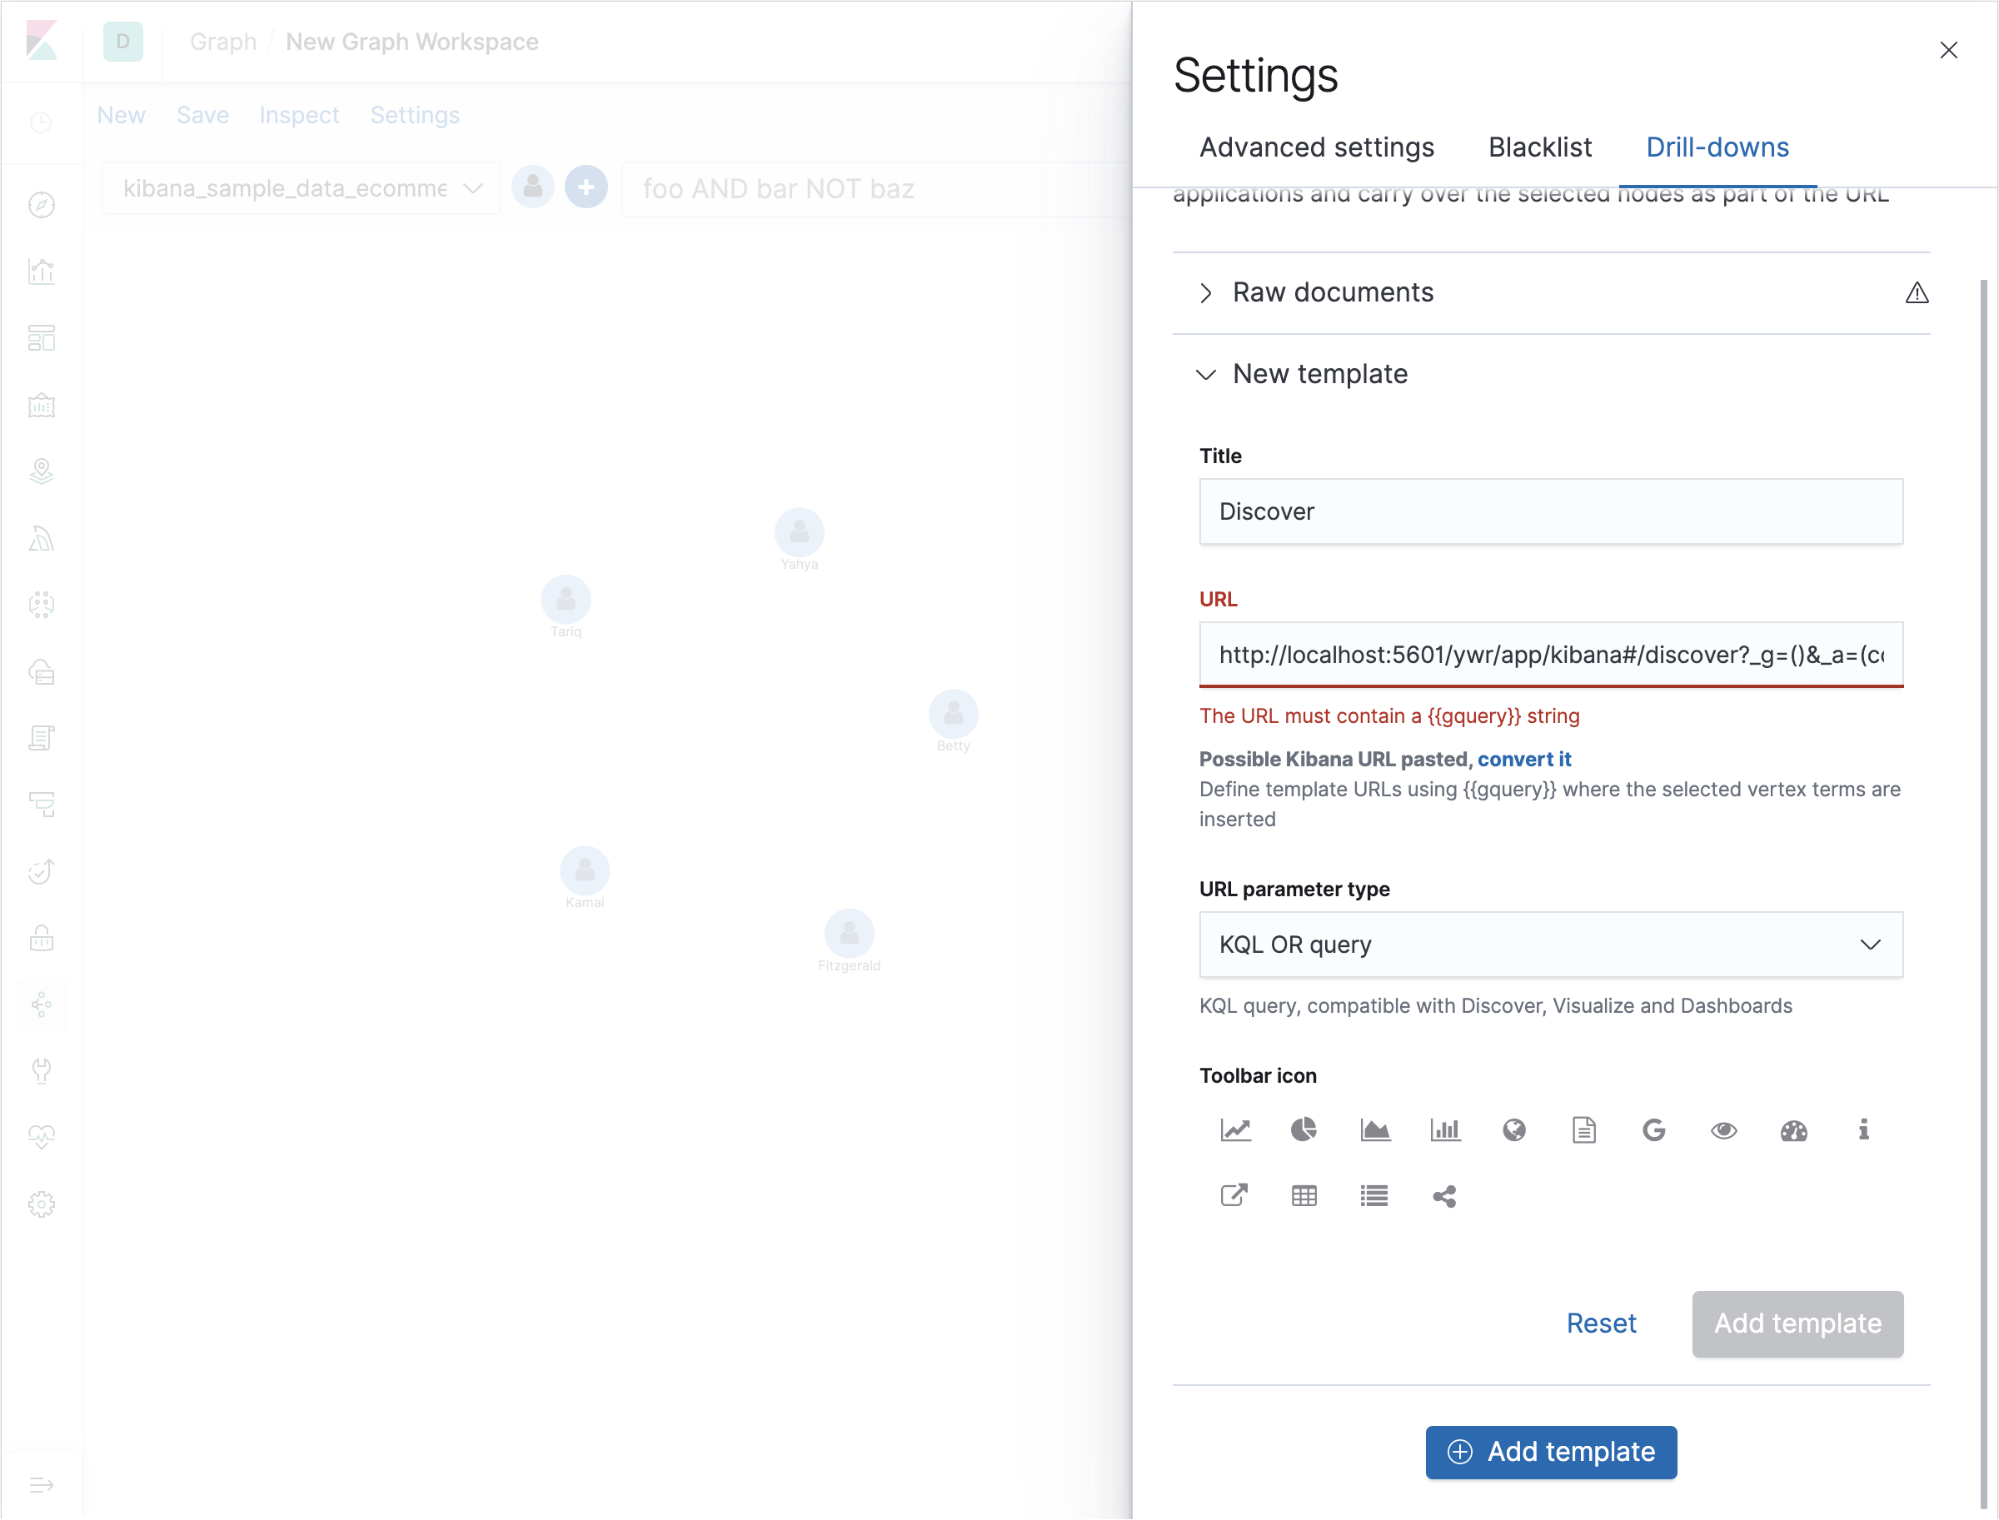Open Dashboard from the side navigation
This screenshot has height=1520, width=1999.
(41, 338)
